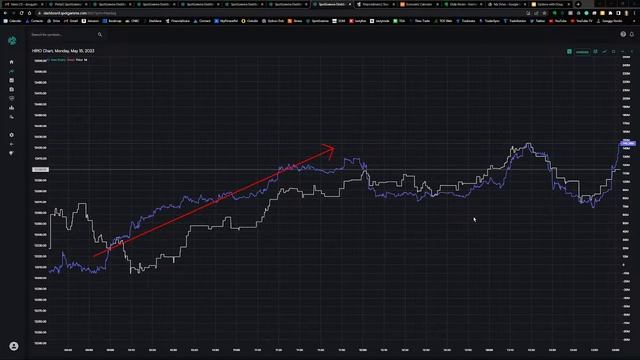Click the back arrow icon in the sidebar

11,144
